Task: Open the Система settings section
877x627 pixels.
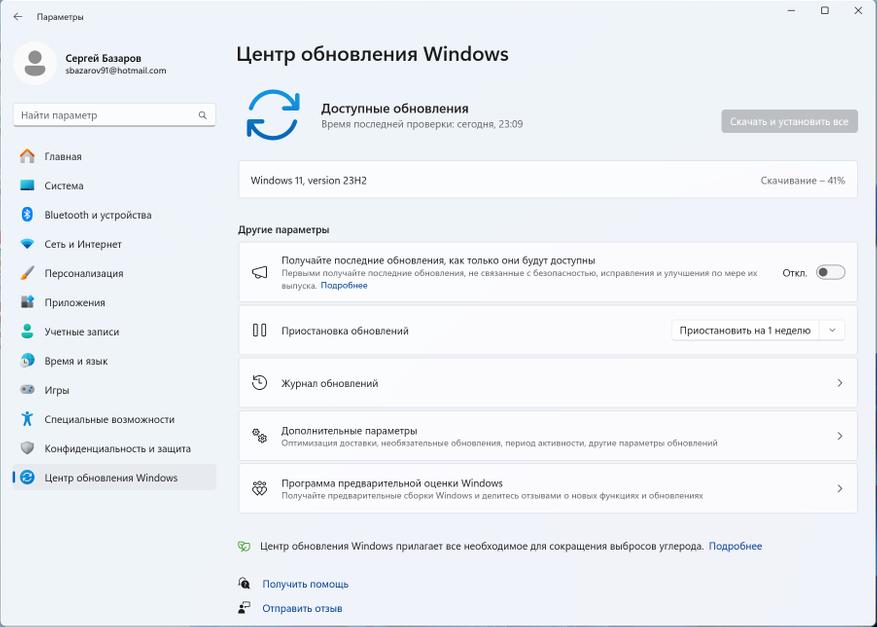Action: [114, 185]
